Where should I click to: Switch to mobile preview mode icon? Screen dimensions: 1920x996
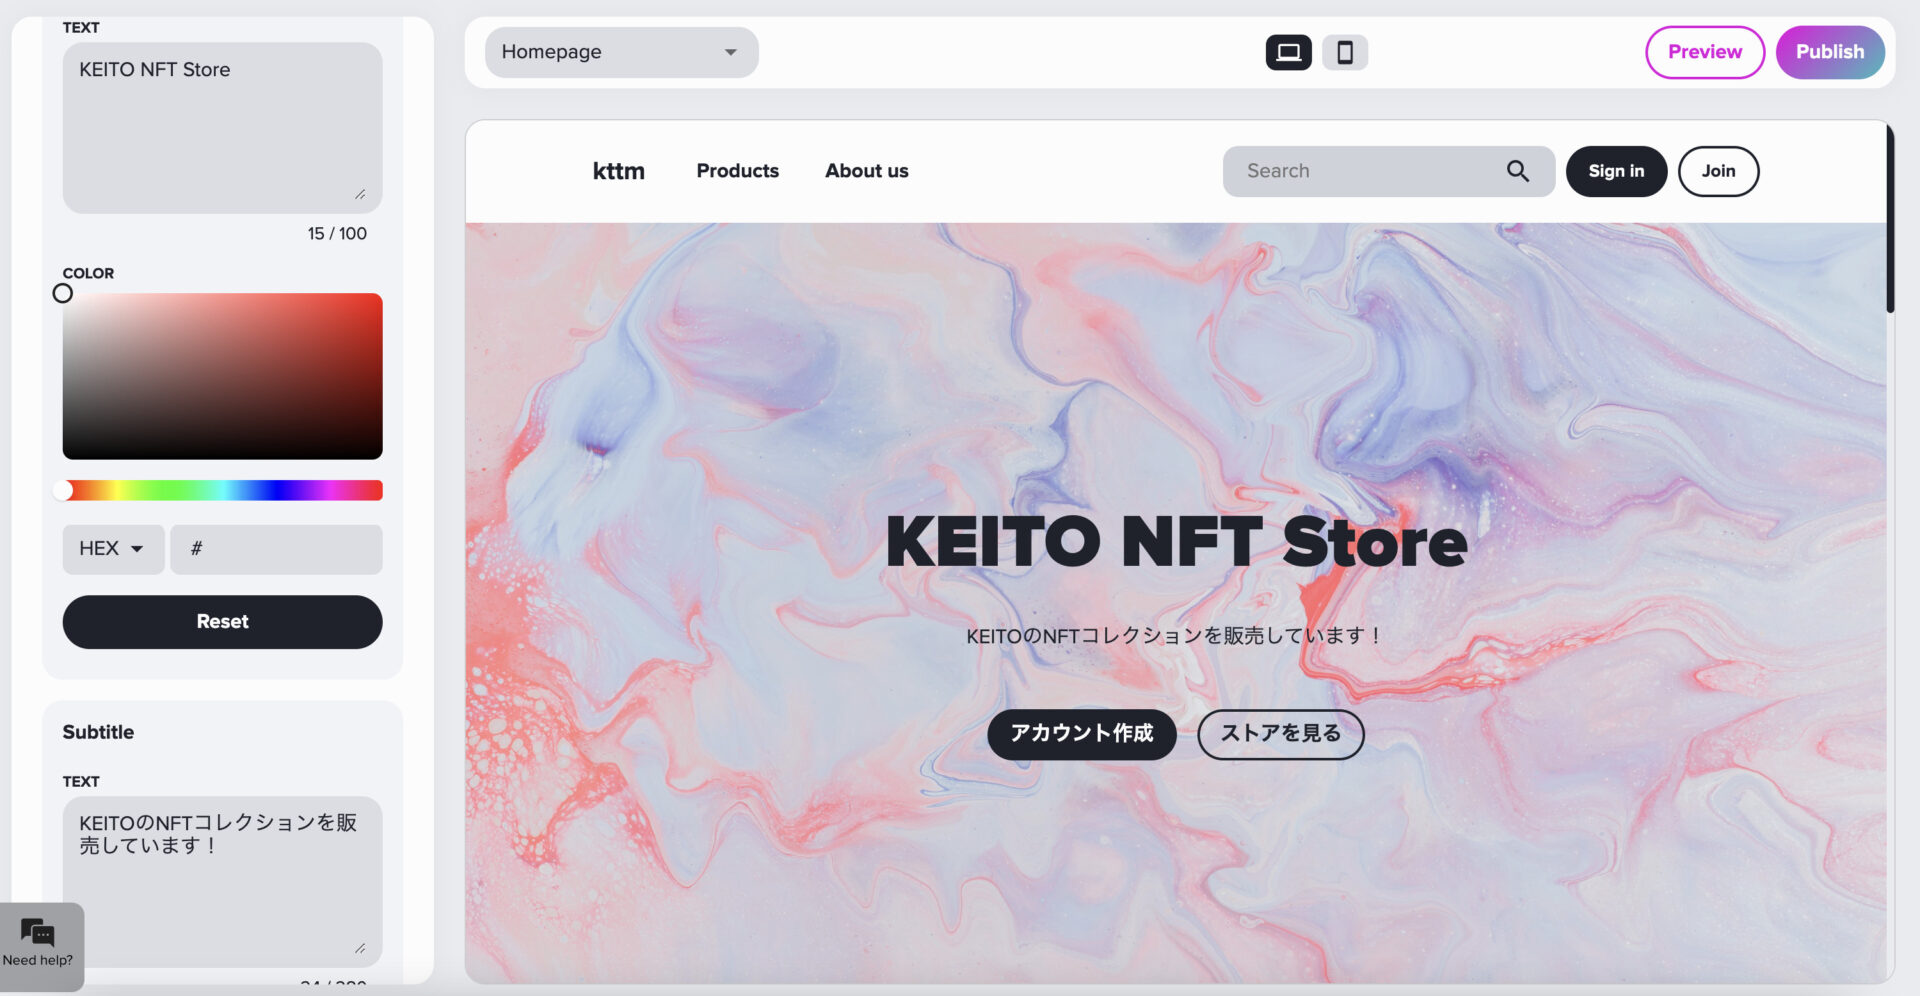point(1345,52)
